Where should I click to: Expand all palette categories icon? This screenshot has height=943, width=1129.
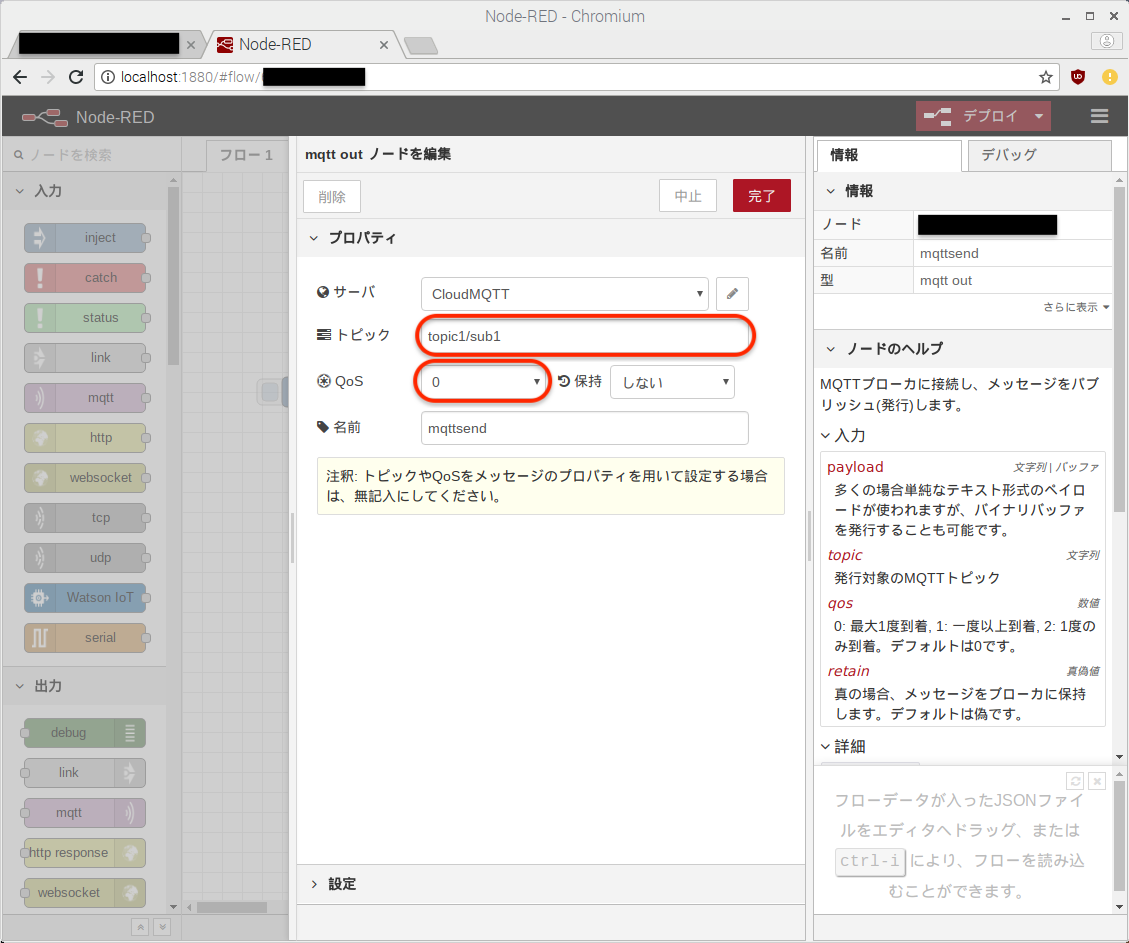coord(163,927)
